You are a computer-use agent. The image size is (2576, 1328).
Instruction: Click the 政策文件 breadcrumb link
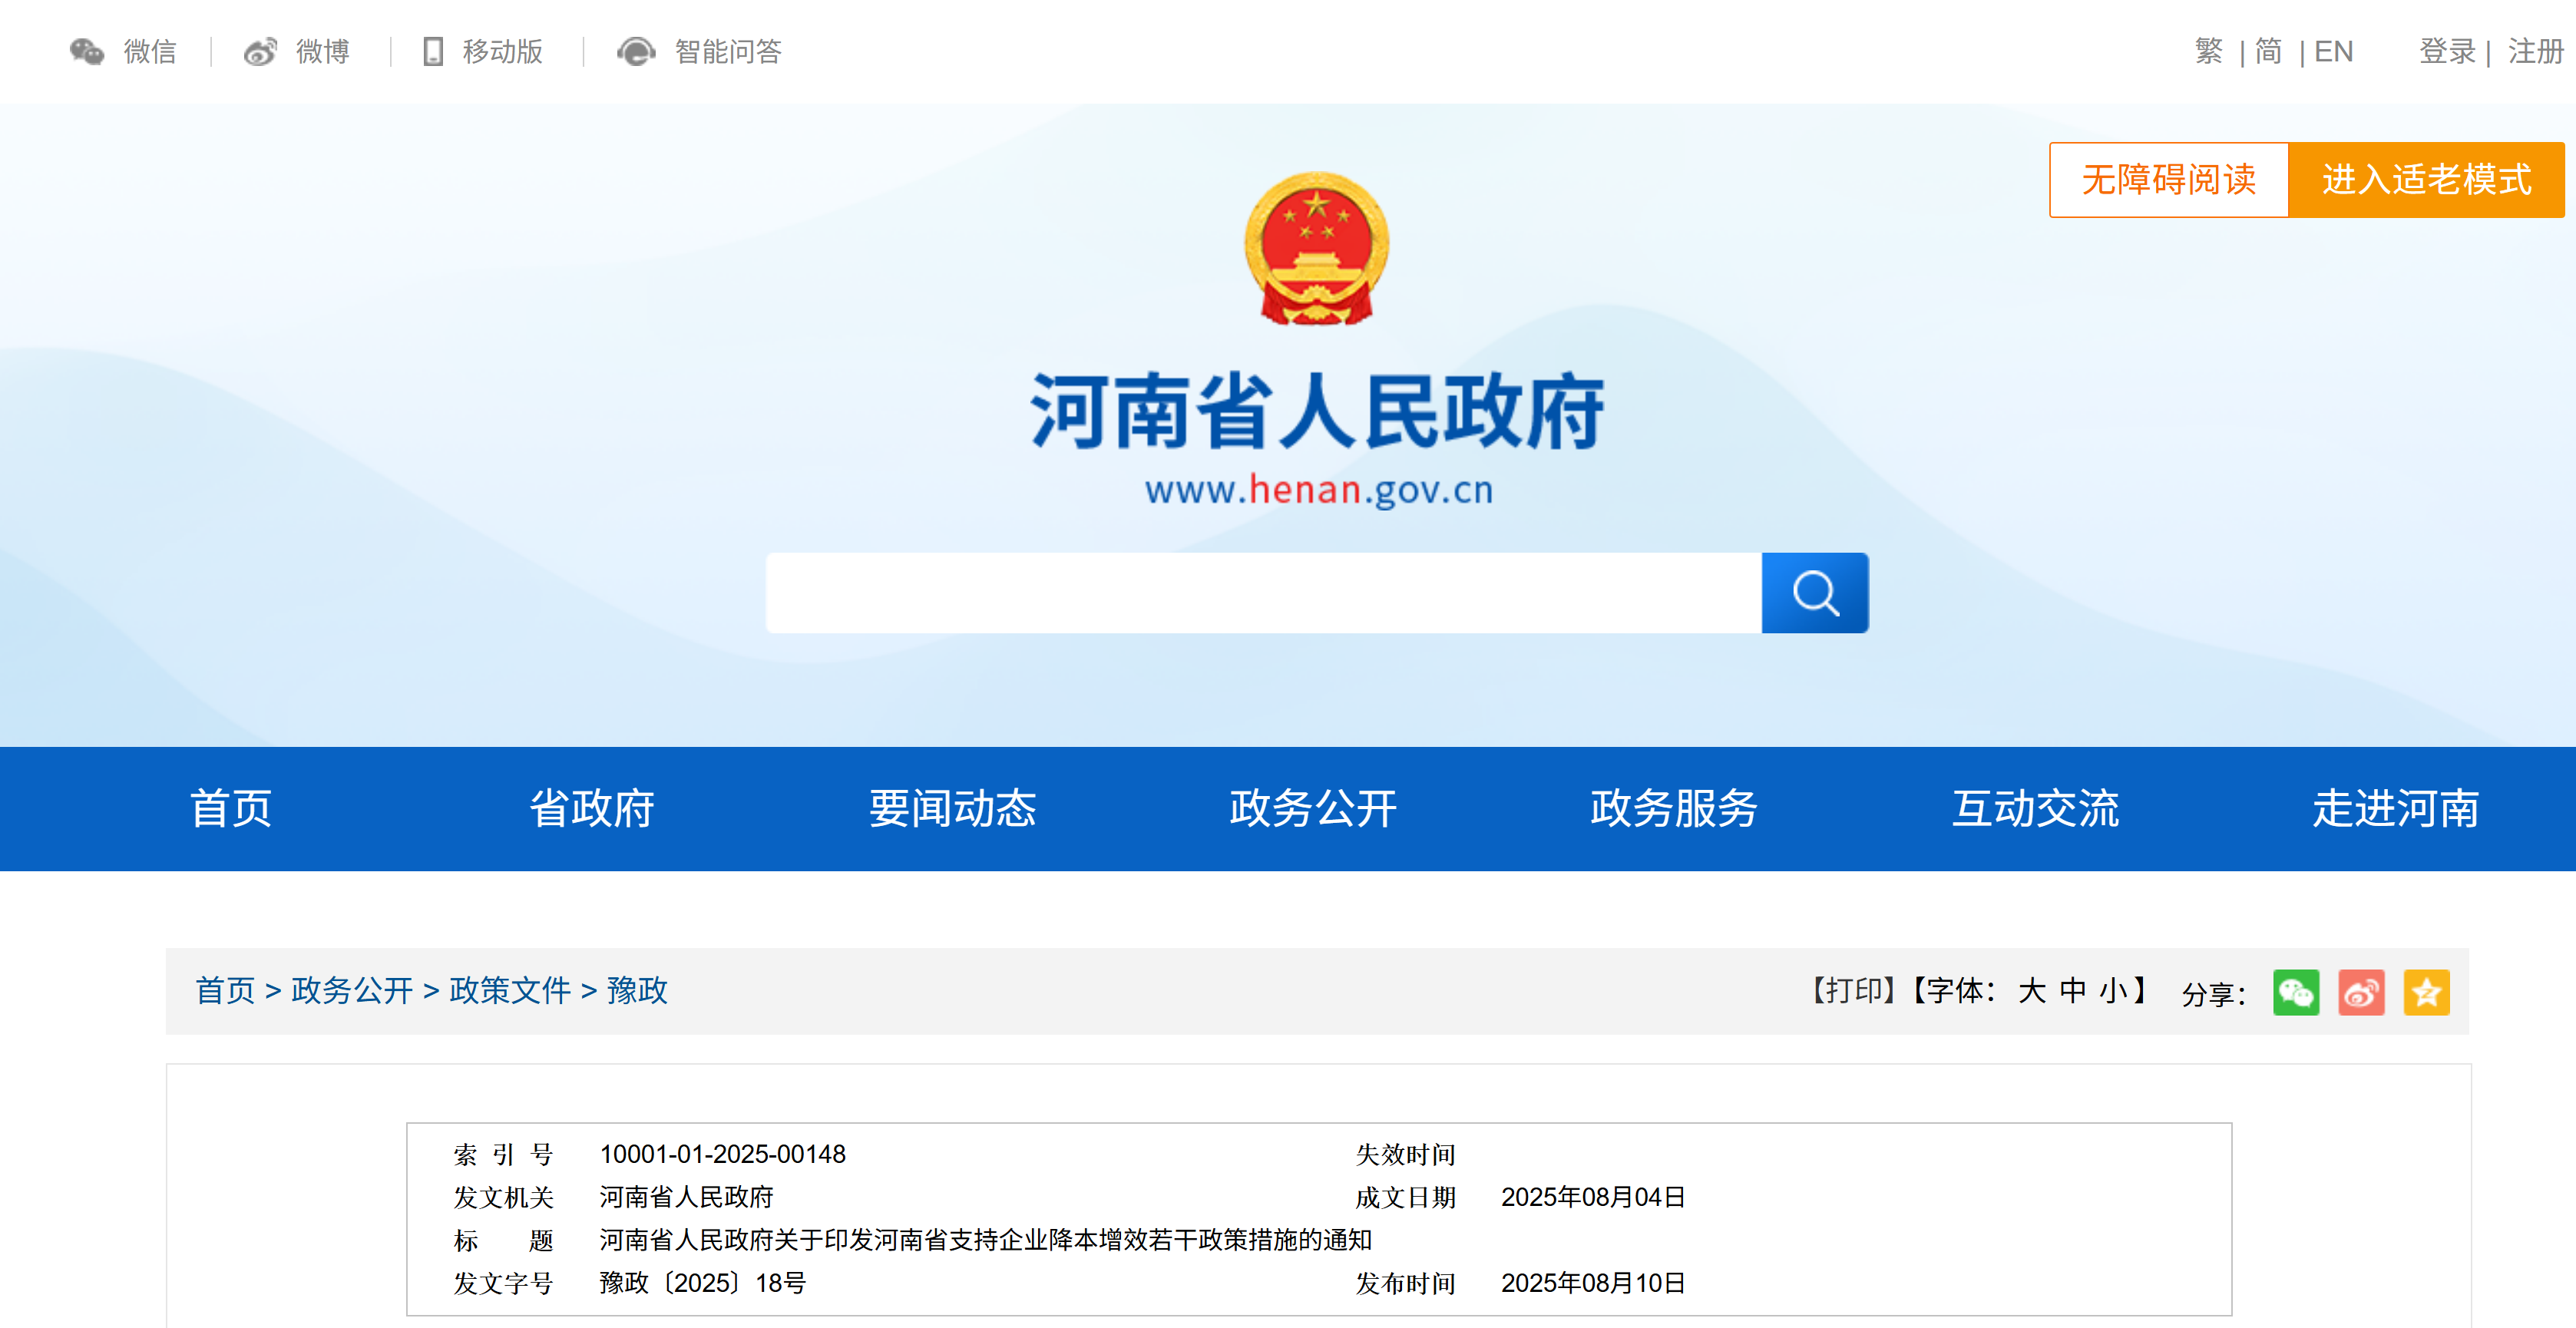(509, 990)
